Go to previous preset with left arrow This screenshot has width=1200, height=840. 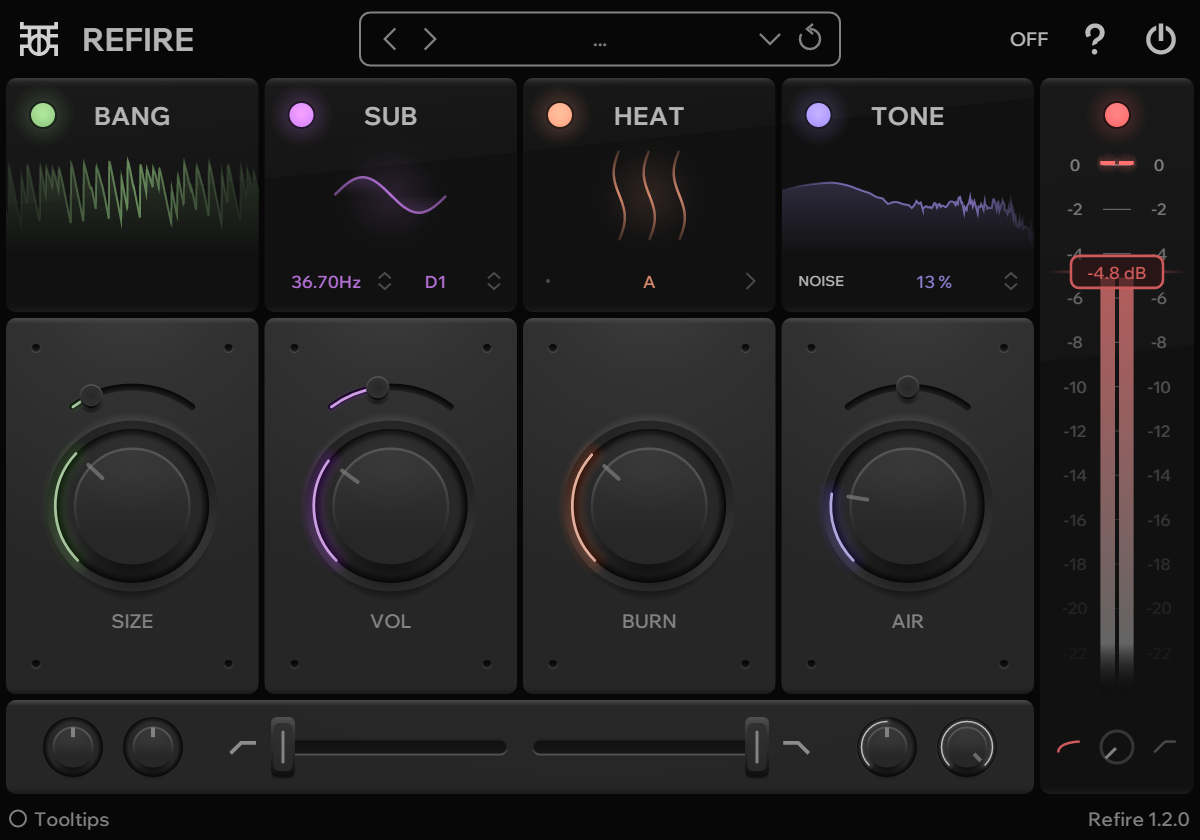point(390,39)
